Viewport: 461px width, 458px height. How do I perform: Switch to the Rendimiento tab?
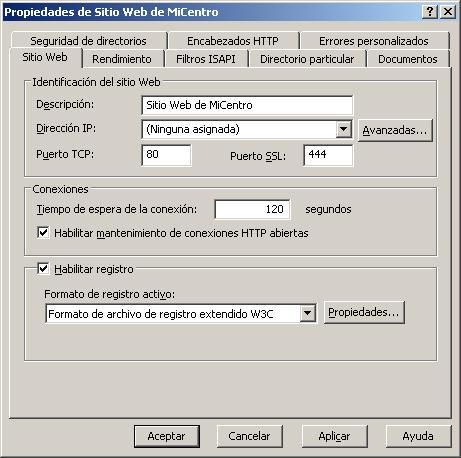click(x=122, y=59)
